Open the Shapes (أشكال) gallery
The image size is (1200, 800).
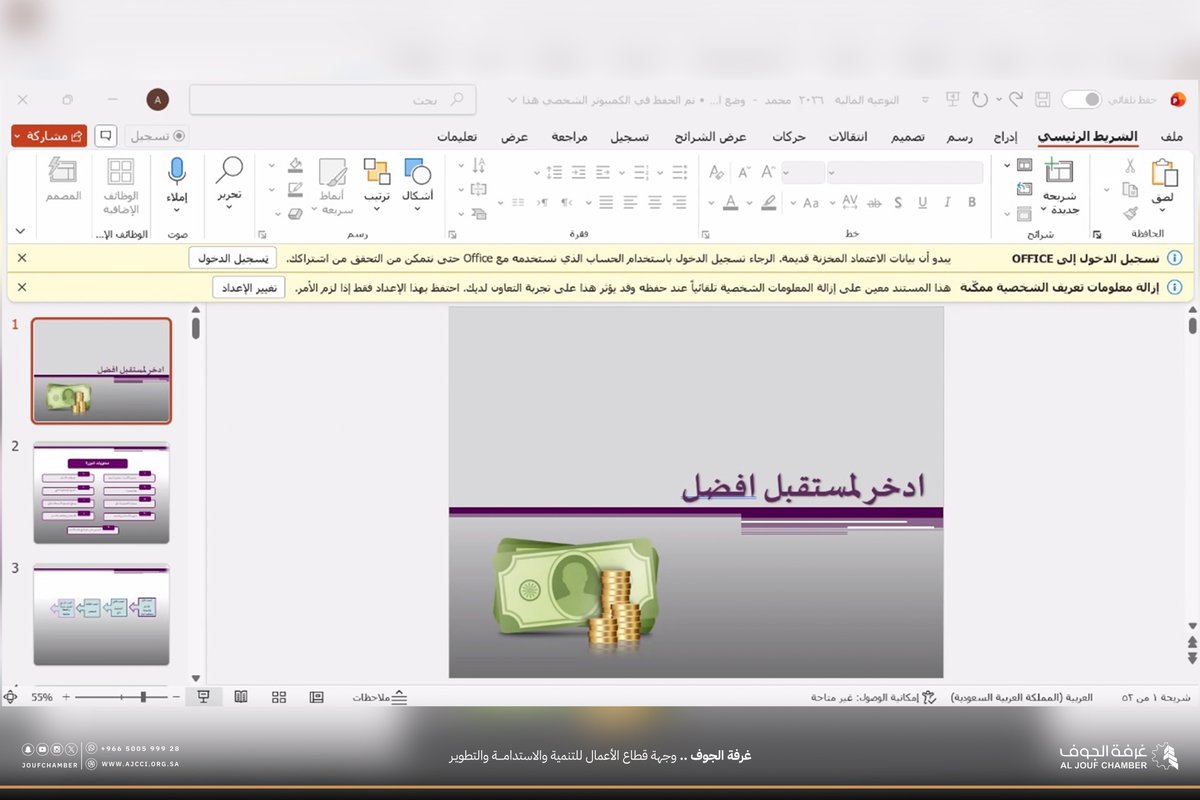coord(417,178)
